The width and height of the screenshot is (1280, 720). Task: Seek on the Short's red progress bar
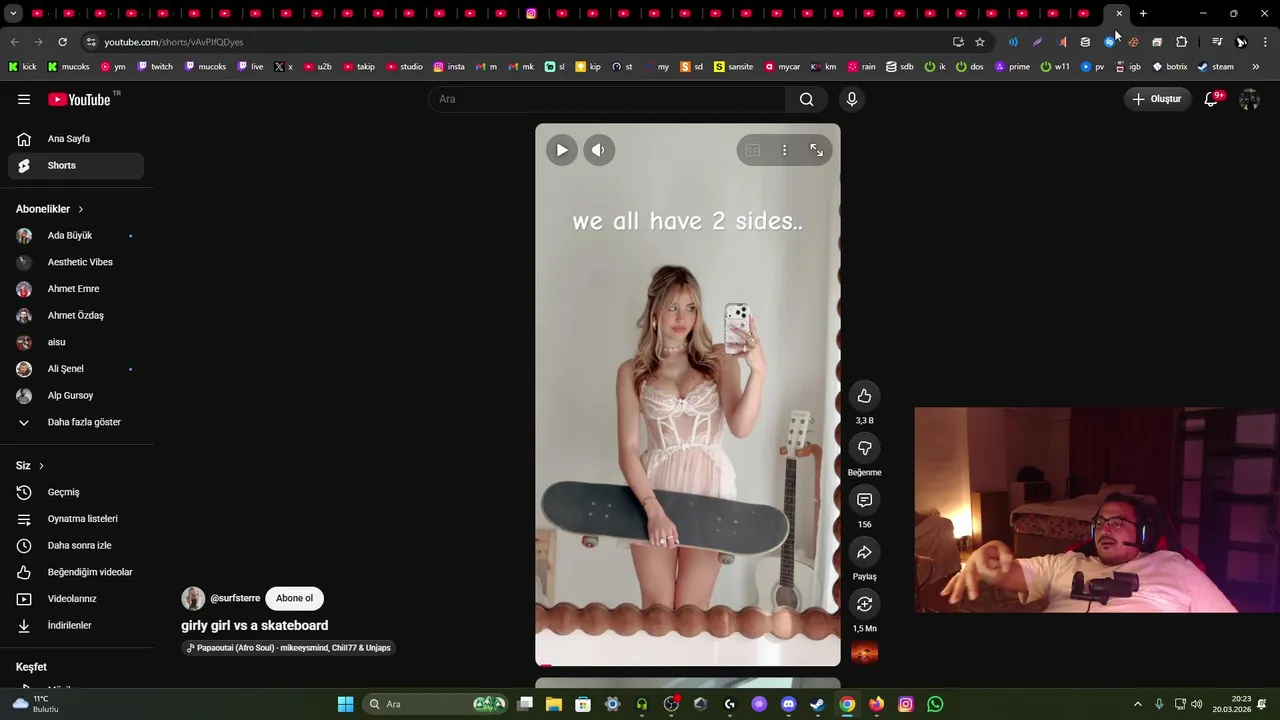point(688,664)
